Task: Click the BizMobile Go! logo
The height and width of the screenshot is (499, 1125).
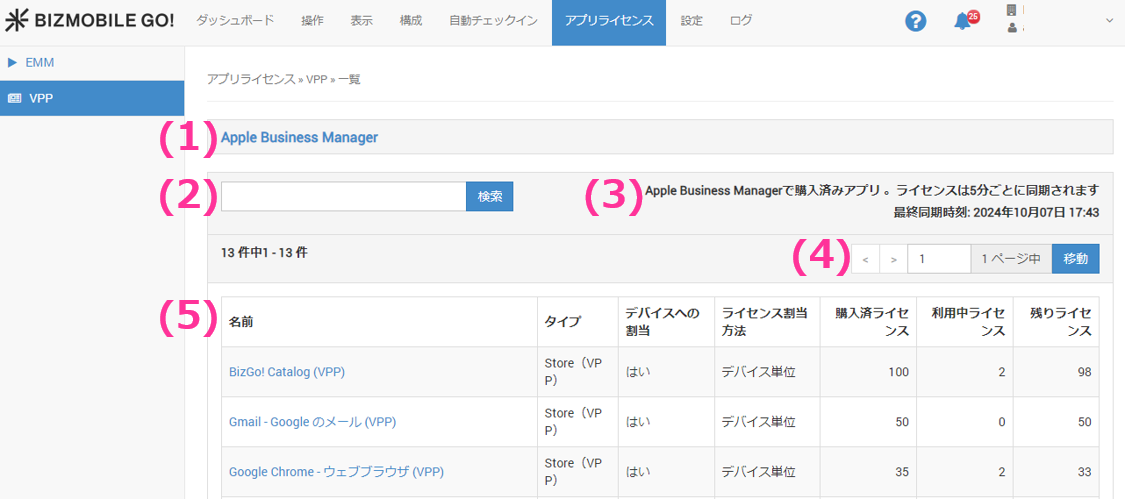Action: [x=89, y=21]
